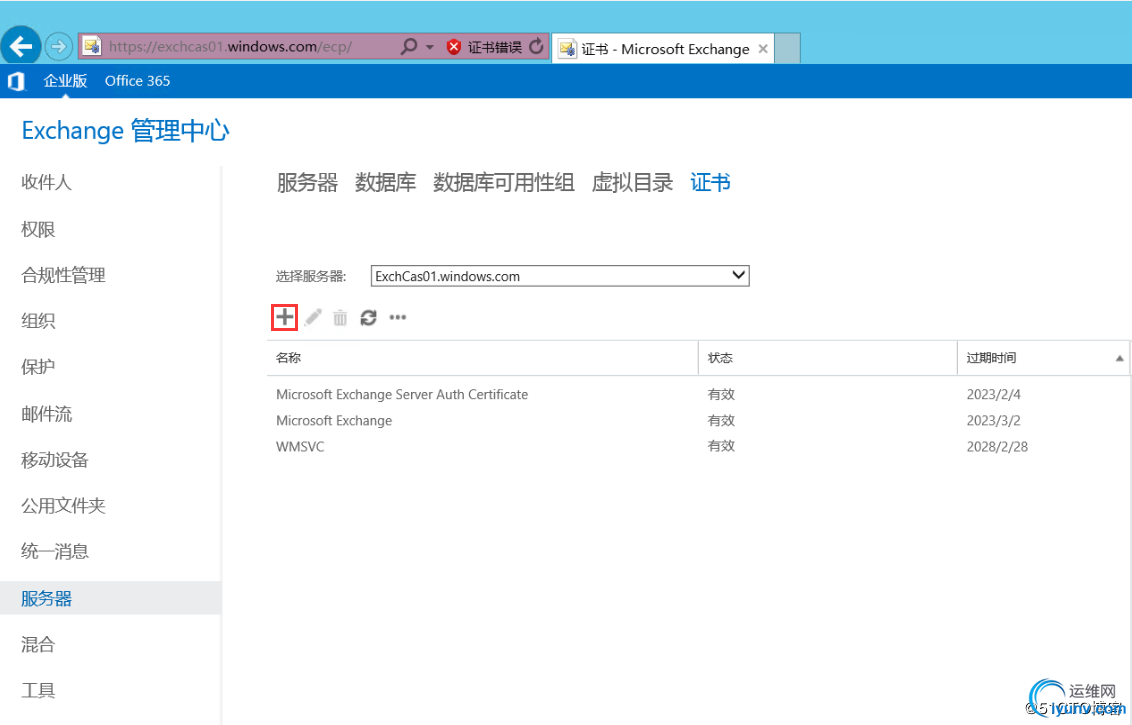Select the Microsoft Exchange certificate row
Image resolution: width=1132 pixels, height=725 pixels.
[x=699, y=420]
